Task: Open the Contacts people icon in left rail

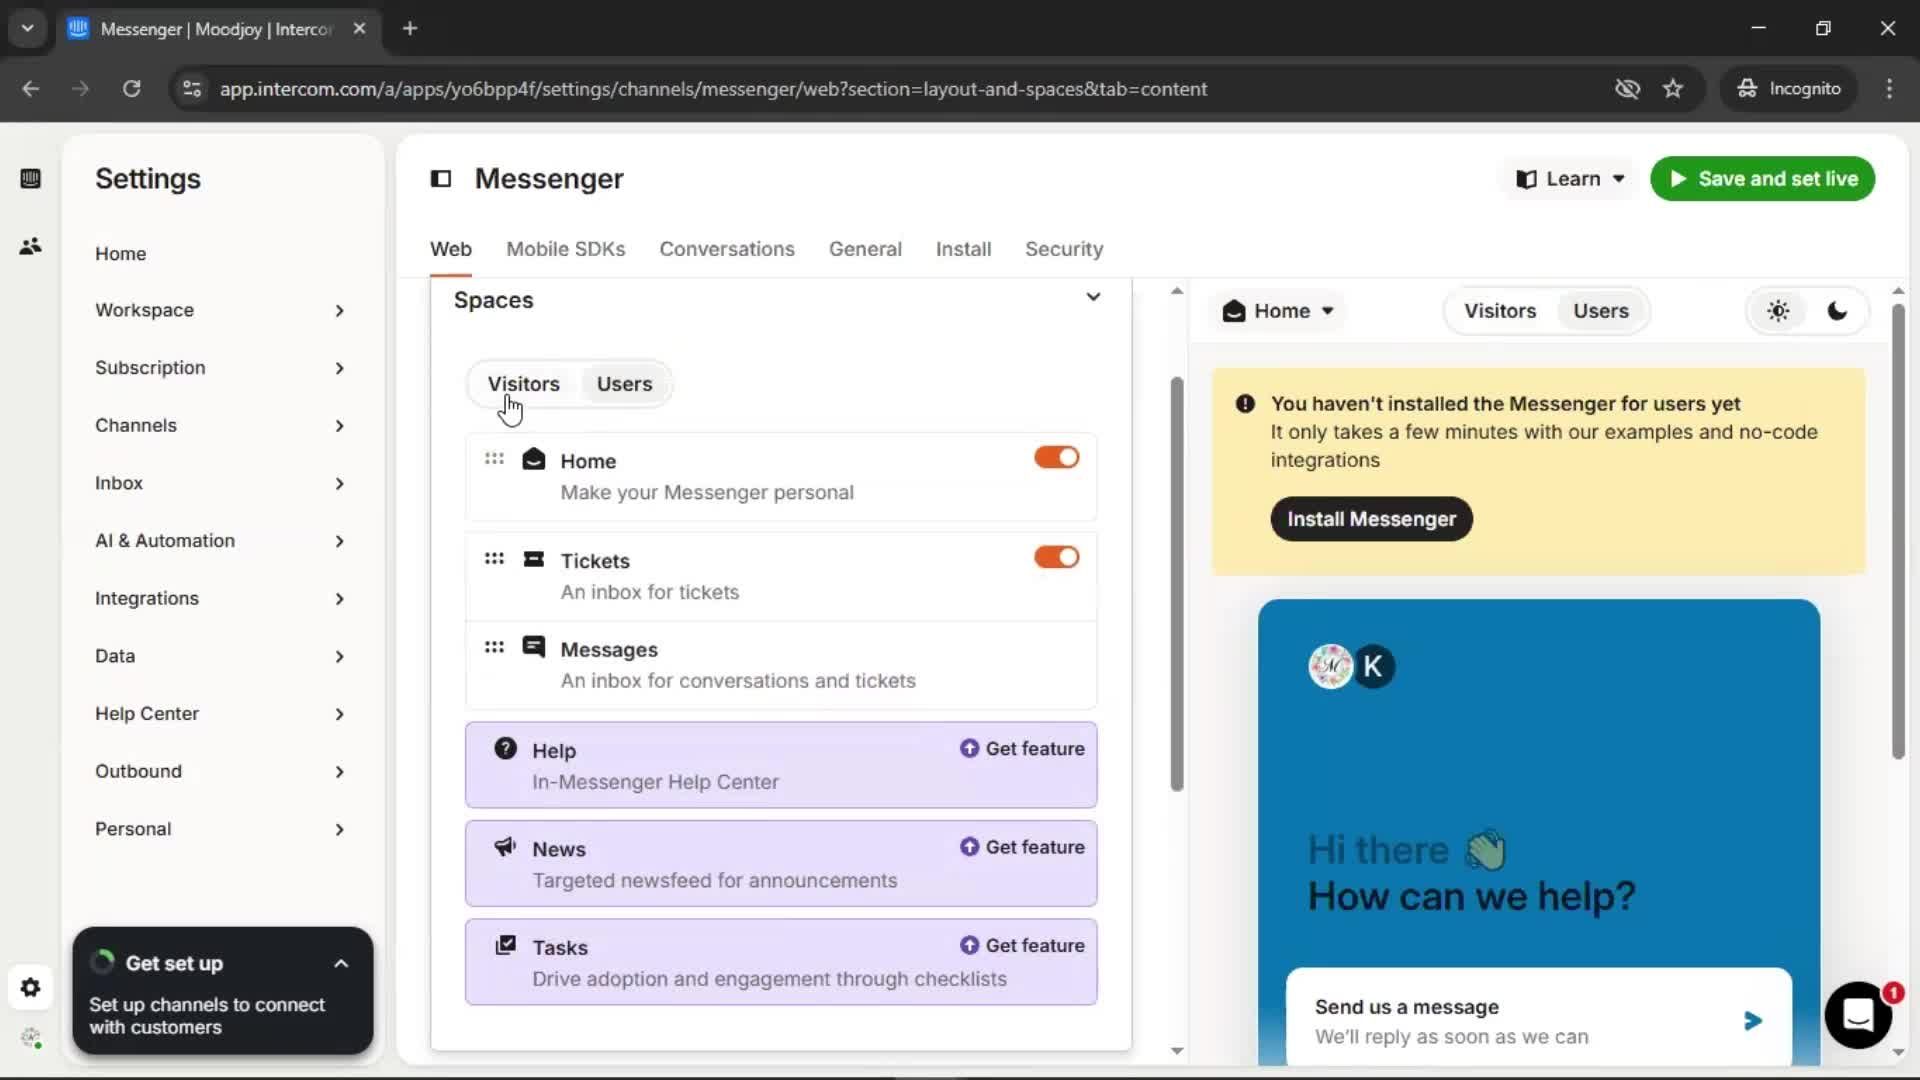Action: pos(30,246)
